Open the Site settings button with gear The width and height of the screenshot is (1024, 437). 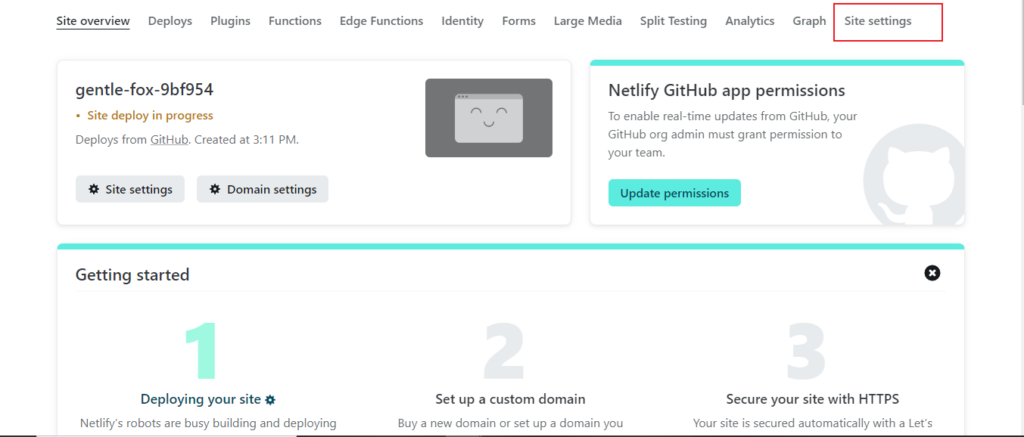tap(130, 189)
